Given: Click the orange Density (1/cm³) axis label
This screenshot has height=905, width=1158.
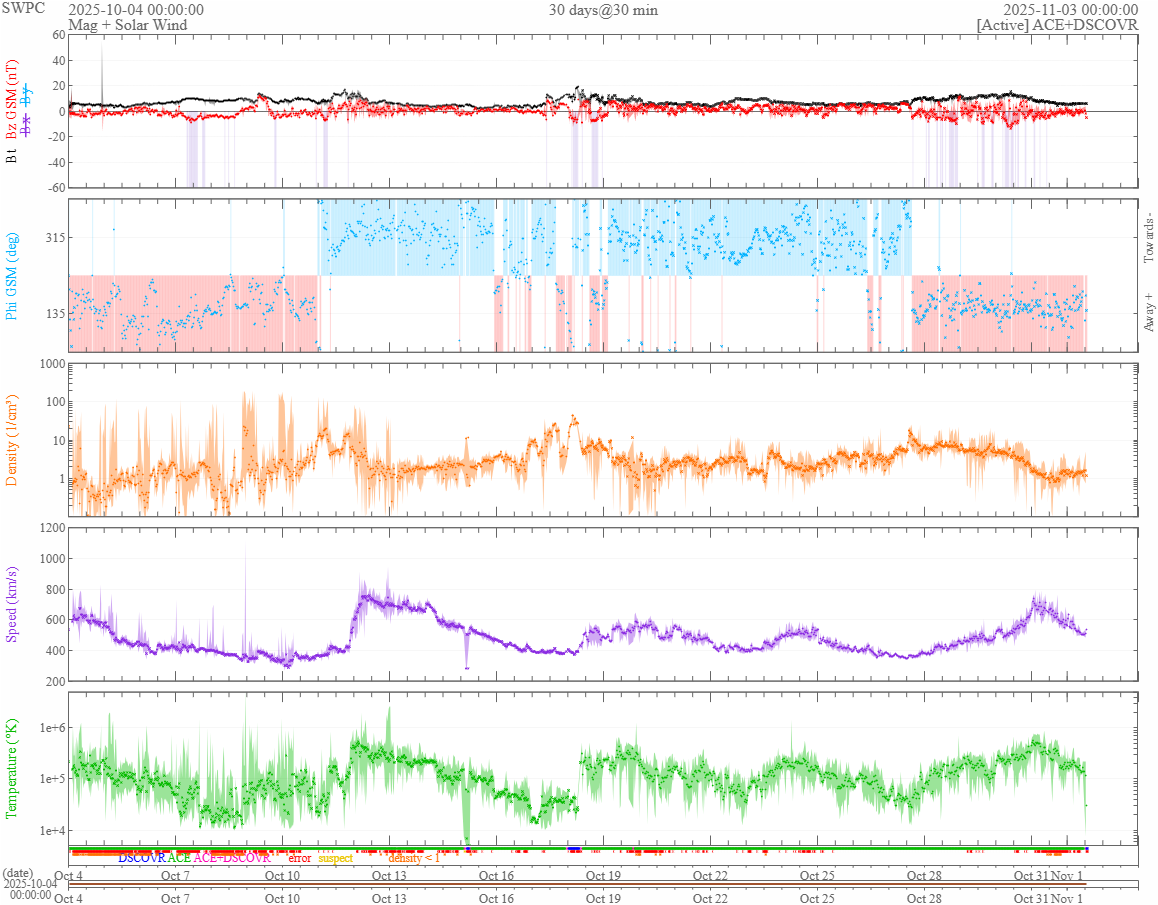Looking at the screenshot, I should click(12, 439).
